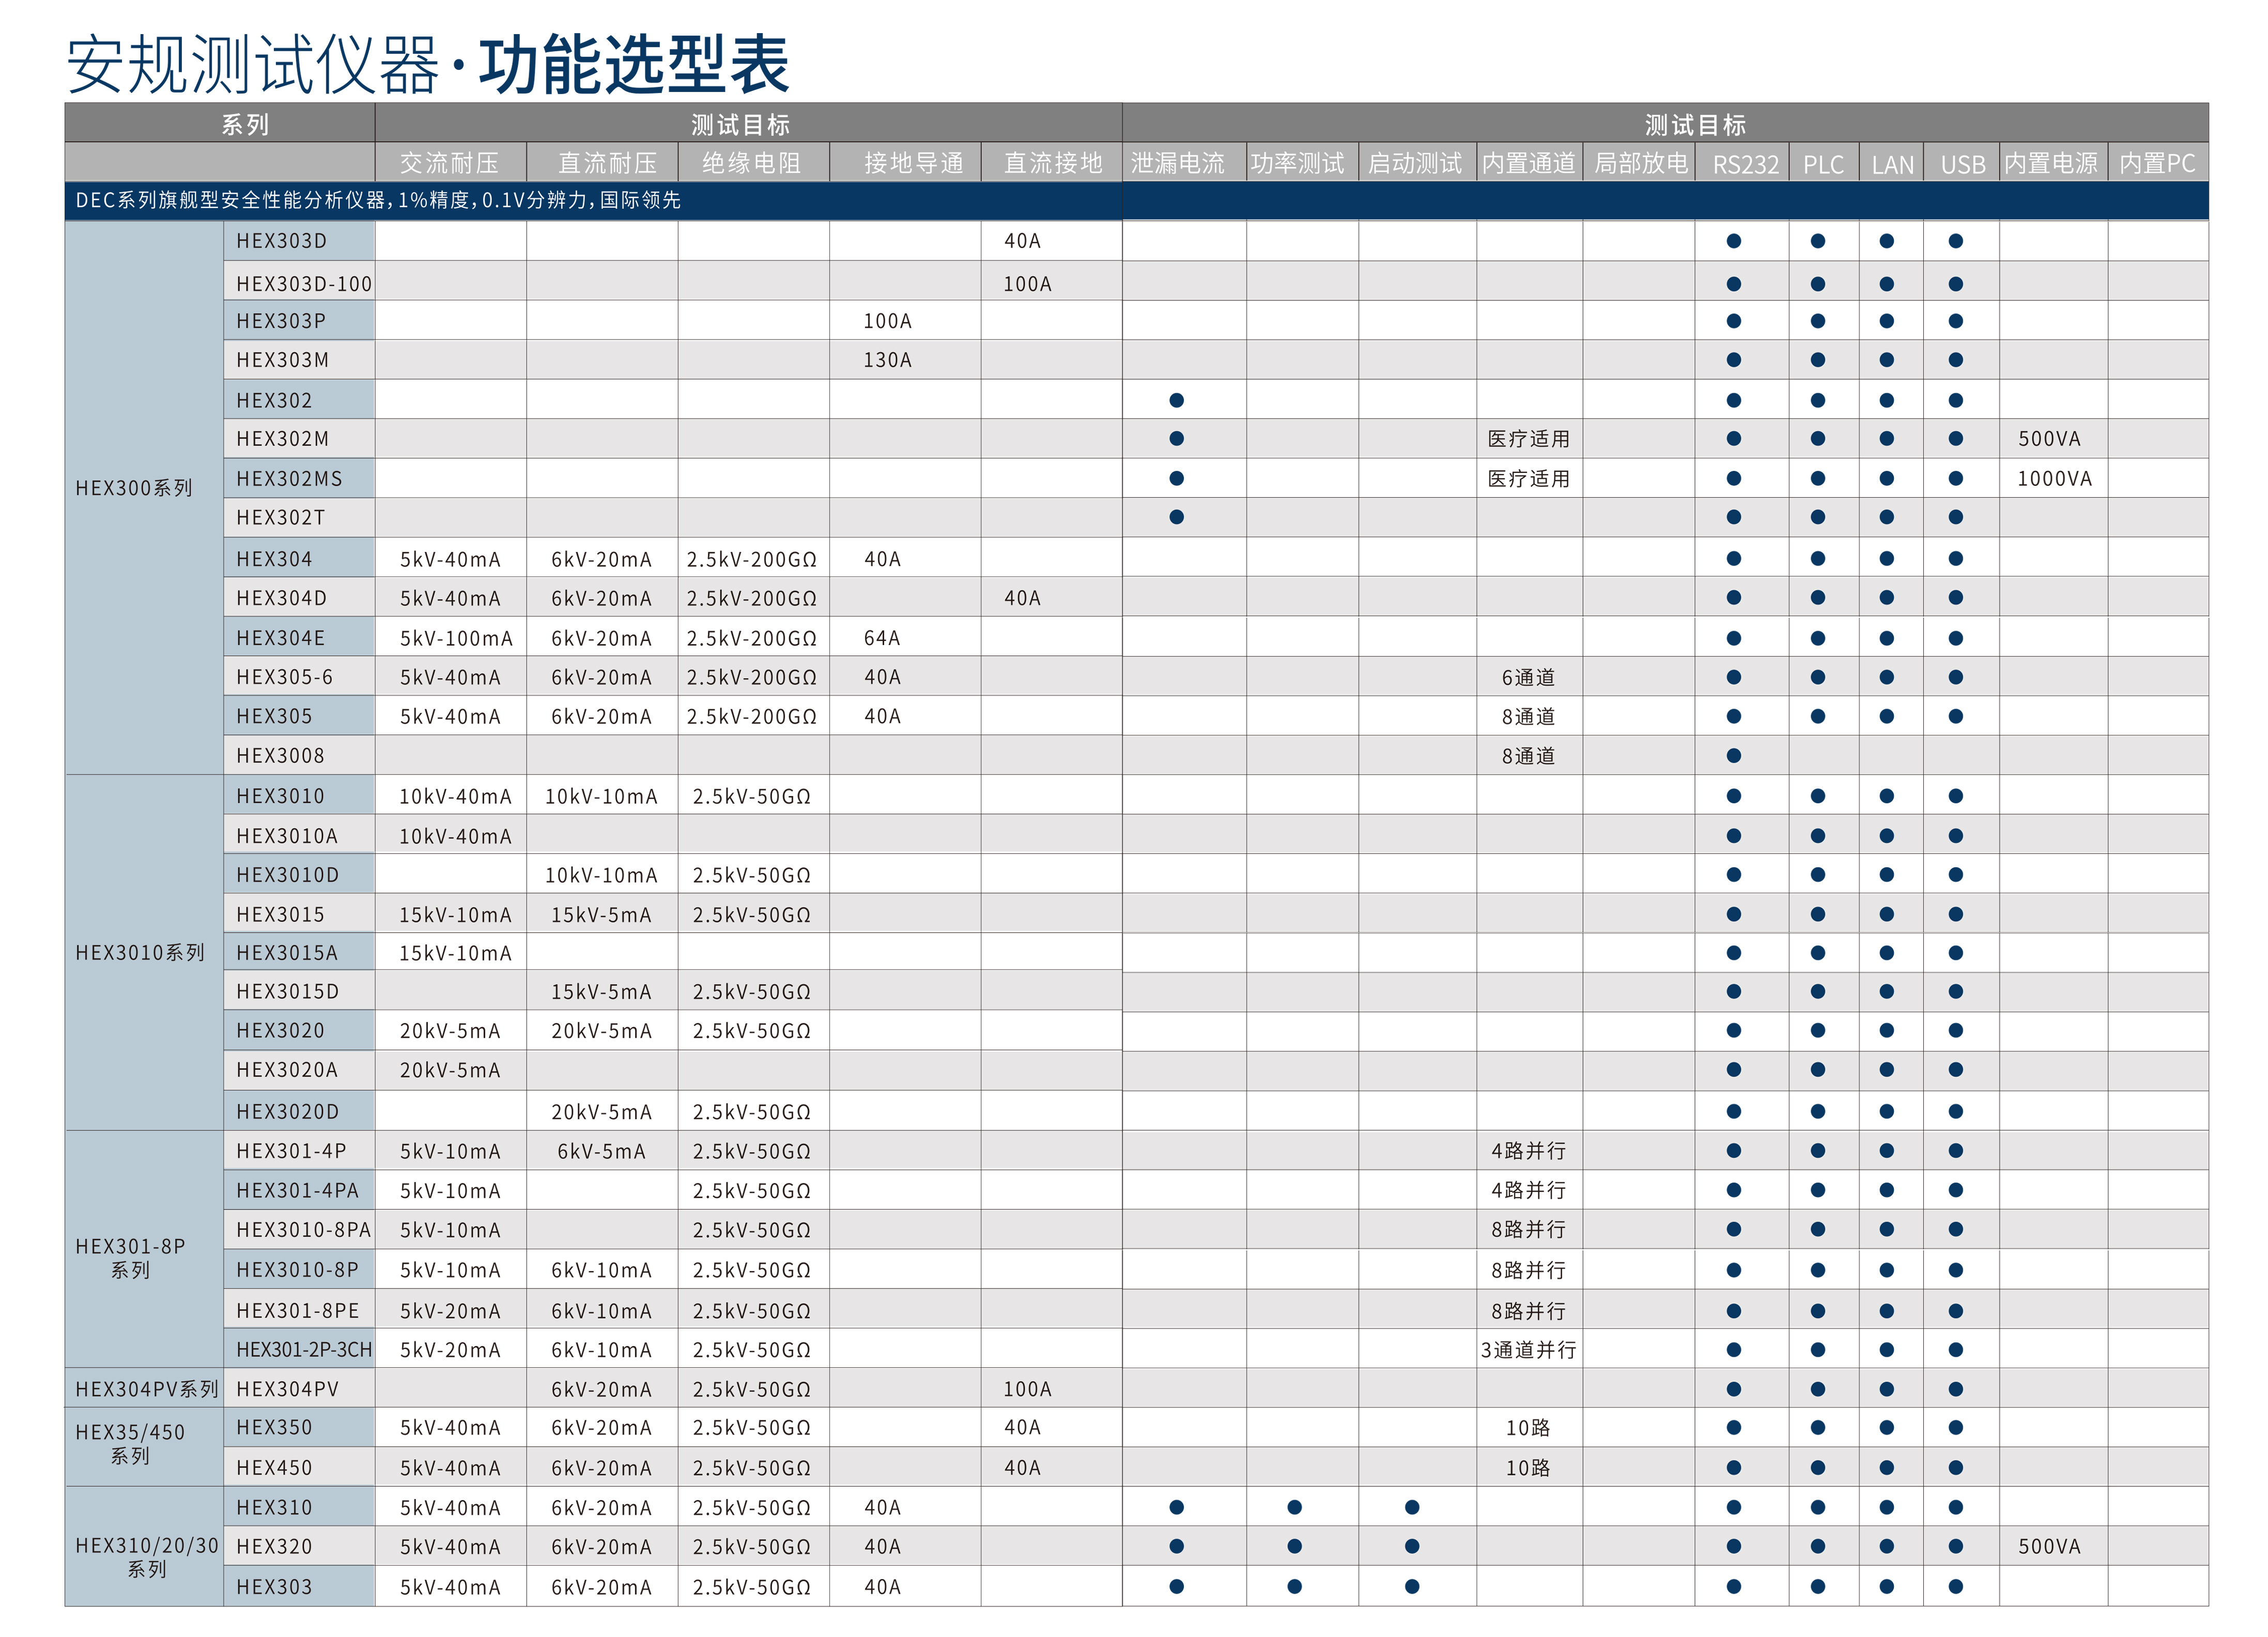This screenshot has width=2268, height=1637.
Task: Select the HEX3008 model cell
Action: click(x=299, y=756)
